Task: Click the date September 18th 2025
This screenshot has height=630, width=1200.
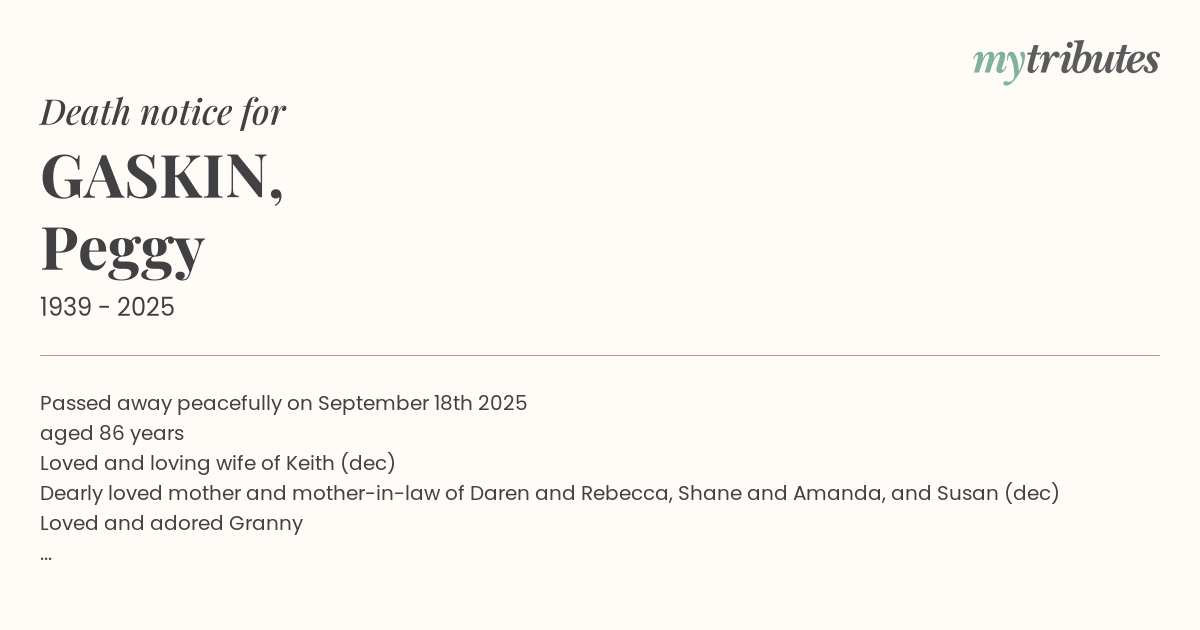Action: [x=422, y=404]
